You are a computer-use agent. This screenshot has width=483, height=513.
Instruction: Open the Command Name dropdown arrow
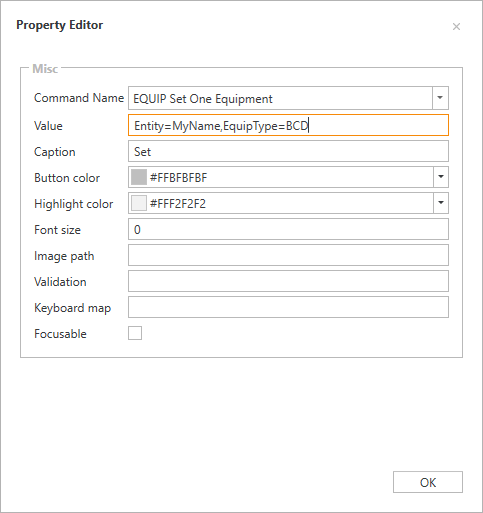click(x=440, y=98)
